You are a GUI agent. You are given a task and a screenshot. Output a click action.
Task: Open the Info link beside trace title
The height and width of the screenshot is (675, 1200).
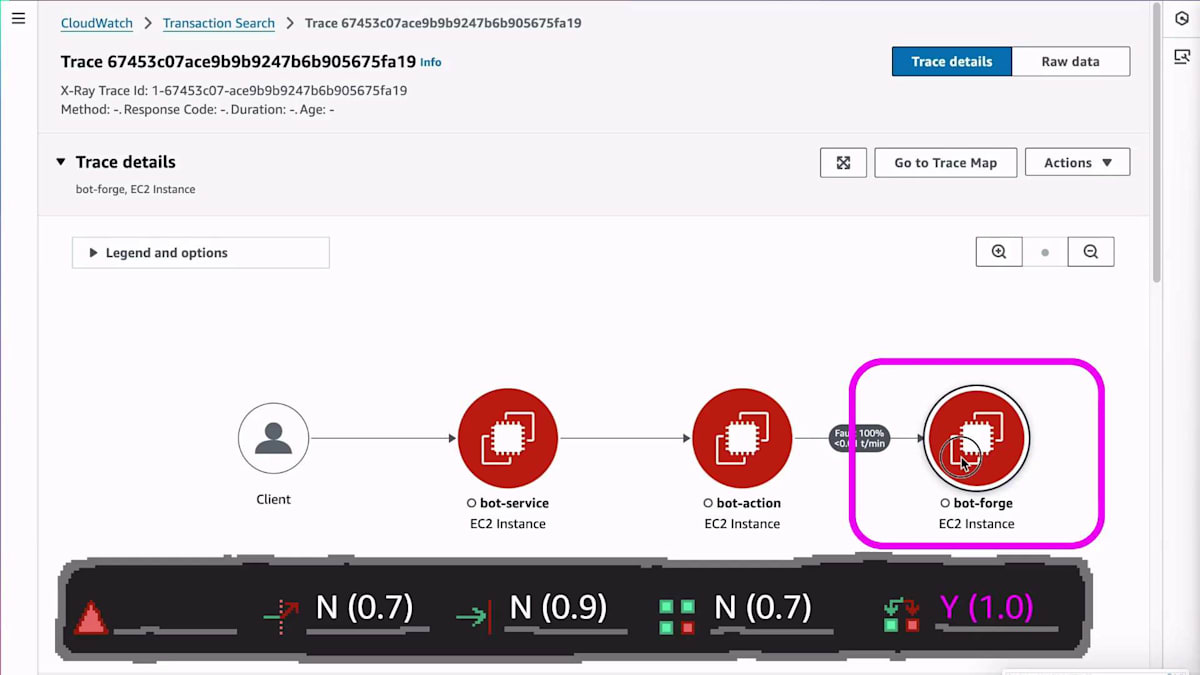[x=431, y=62]
